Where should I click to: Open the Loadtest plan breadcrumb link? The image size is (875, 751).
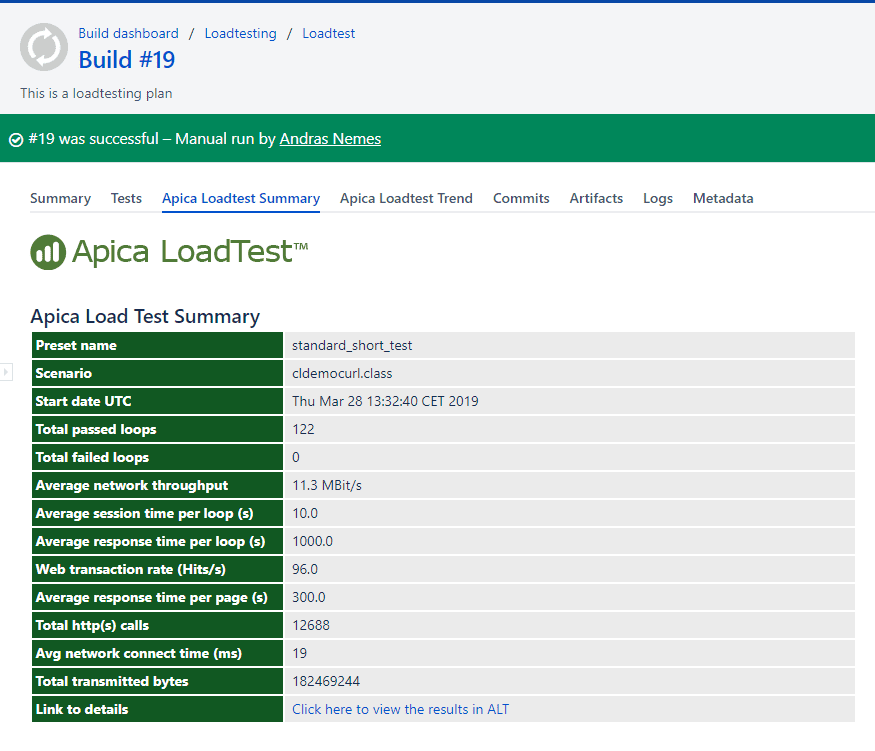(328, 33)
